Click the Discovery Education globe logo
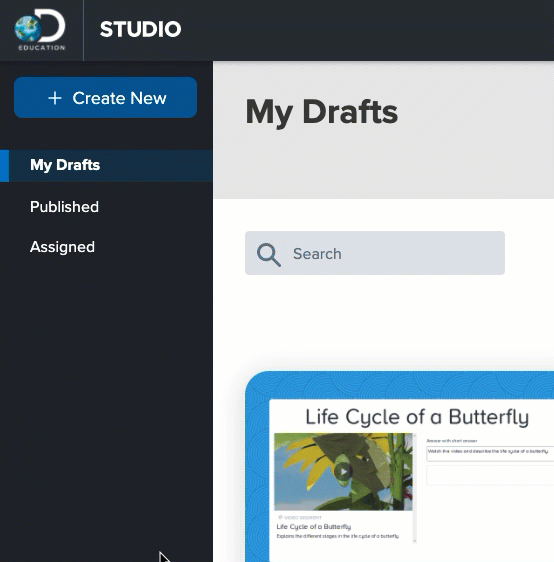Viewport: 554px width, 562px height. pyautogui.click(x=40, y=29)
